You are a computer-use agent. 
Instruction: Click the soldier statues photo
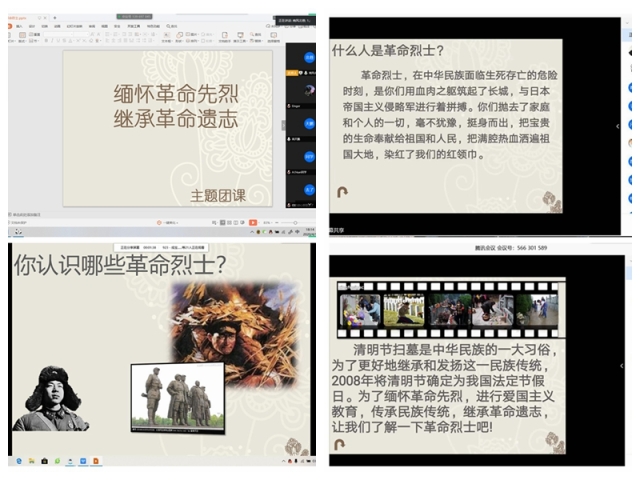(178, 398)
